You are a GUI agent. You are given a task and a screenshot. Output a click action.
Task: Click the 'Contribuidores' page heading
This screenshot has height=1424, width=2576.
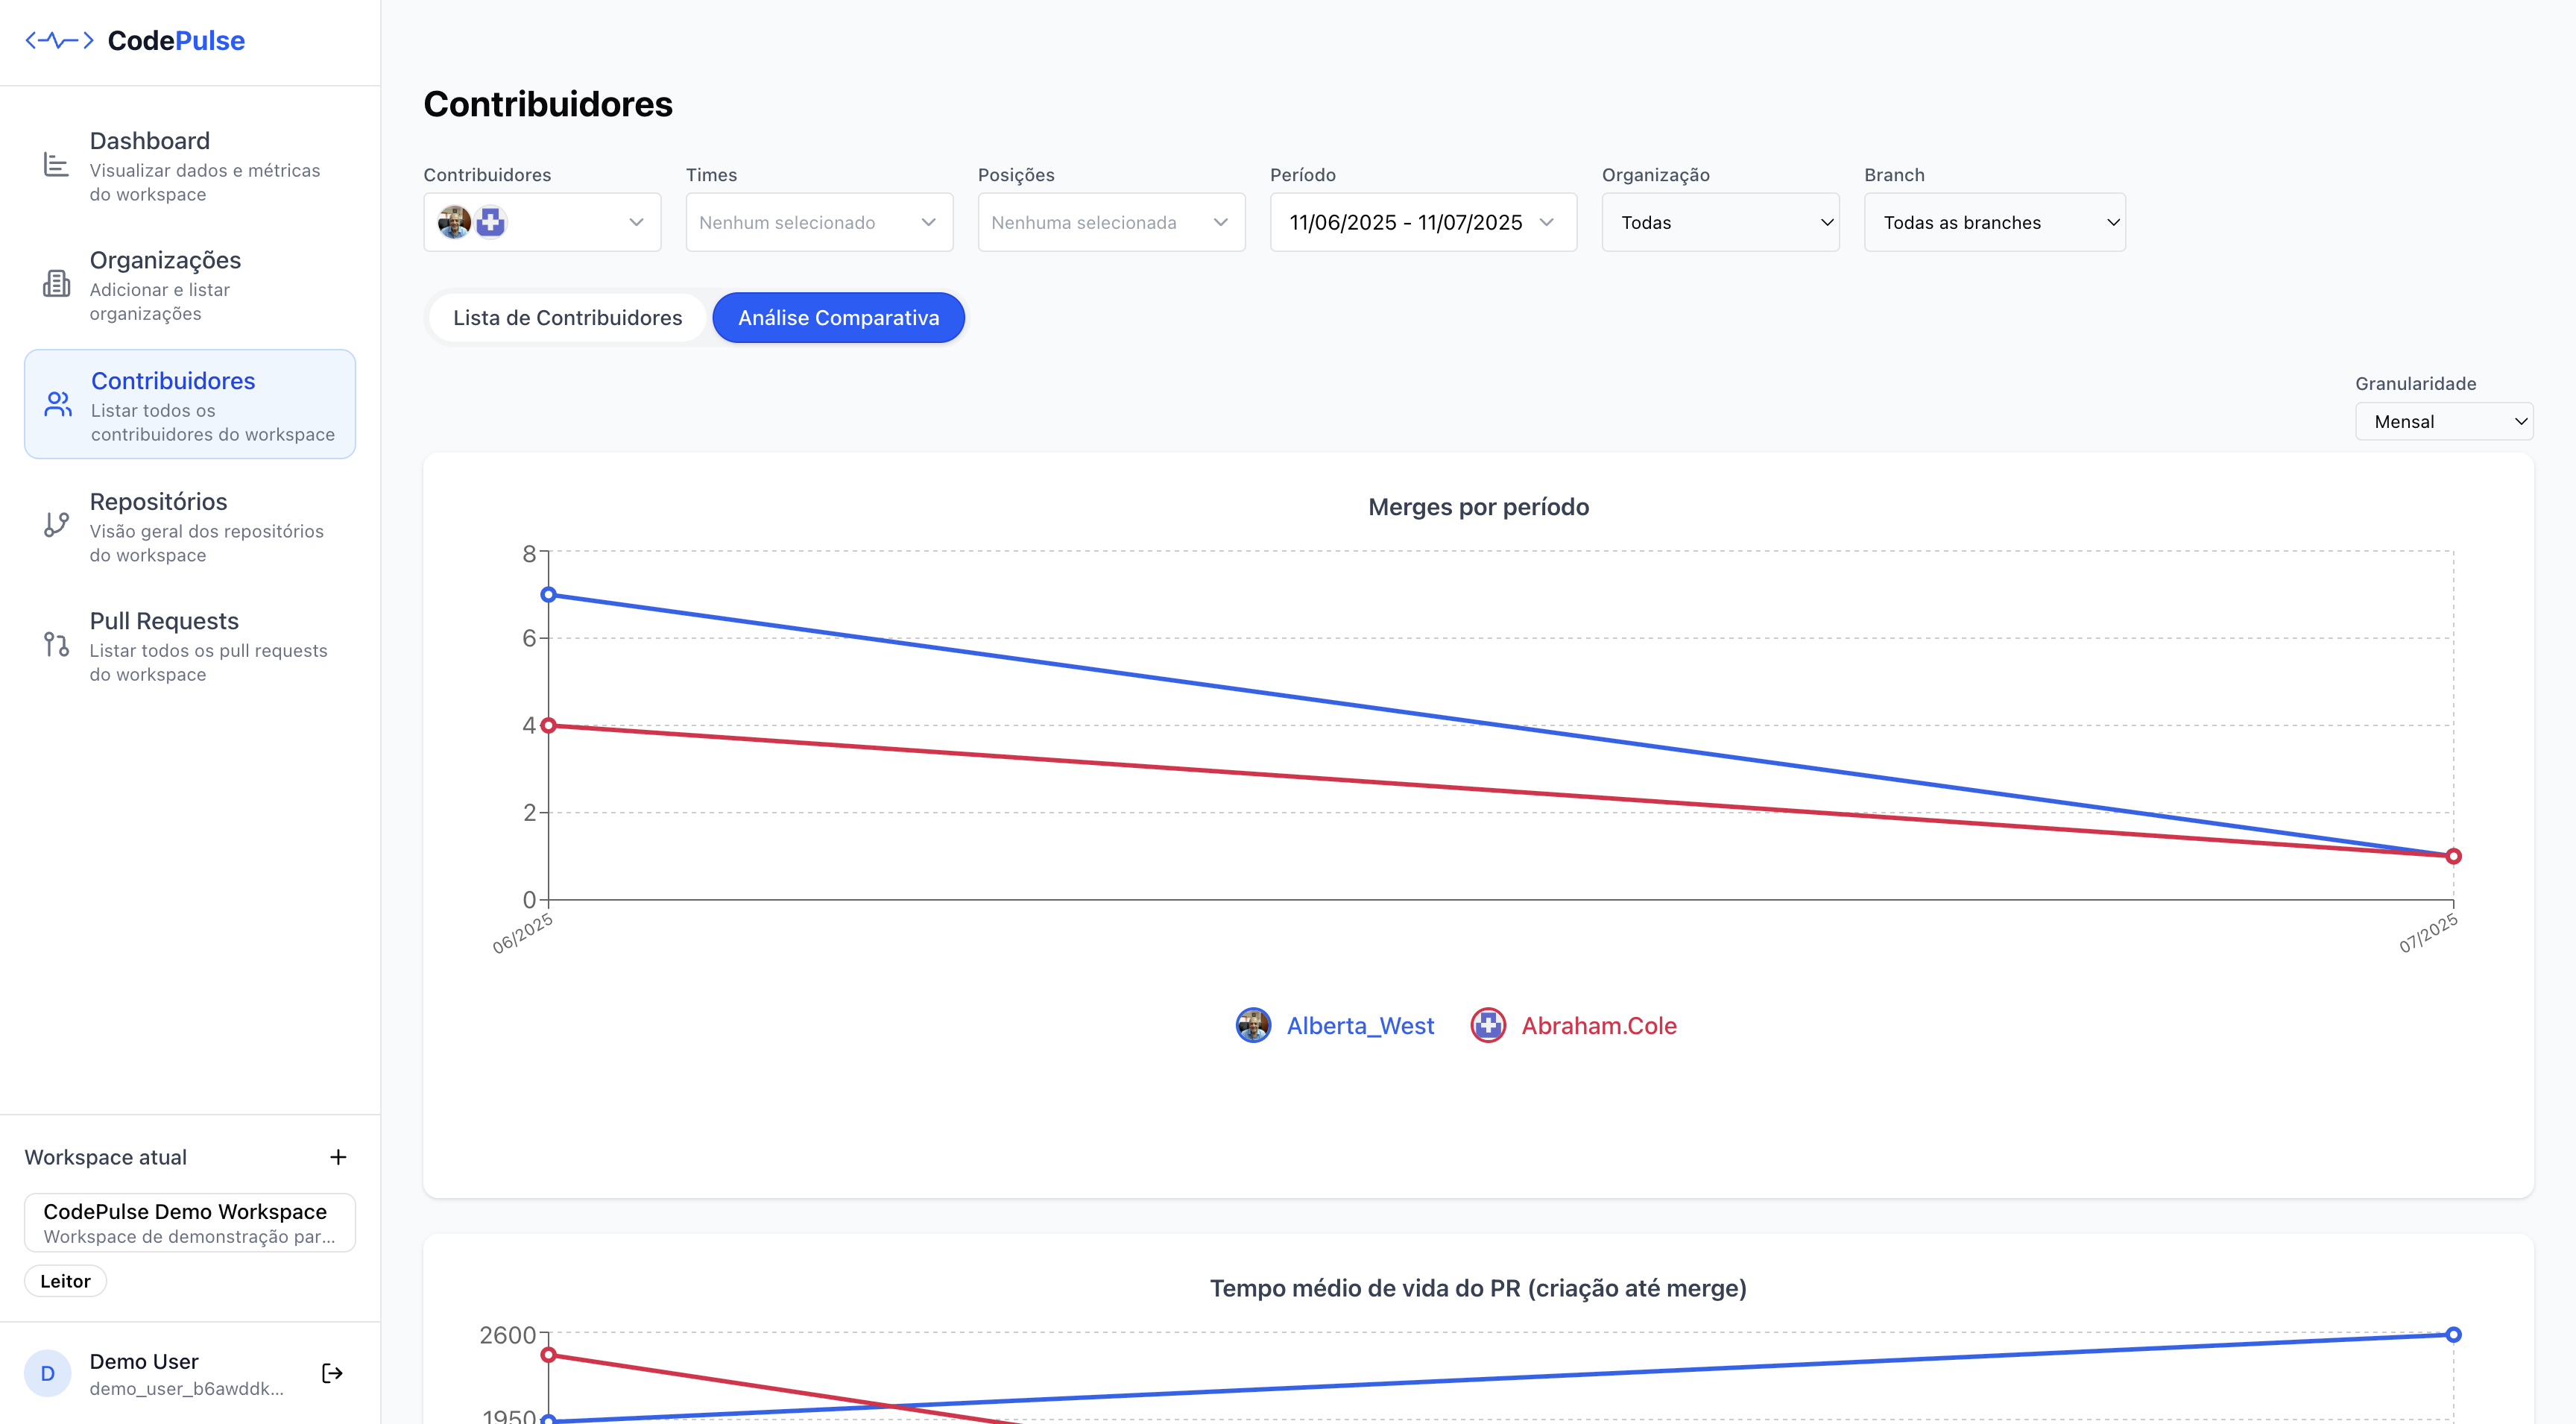(548, 104)
